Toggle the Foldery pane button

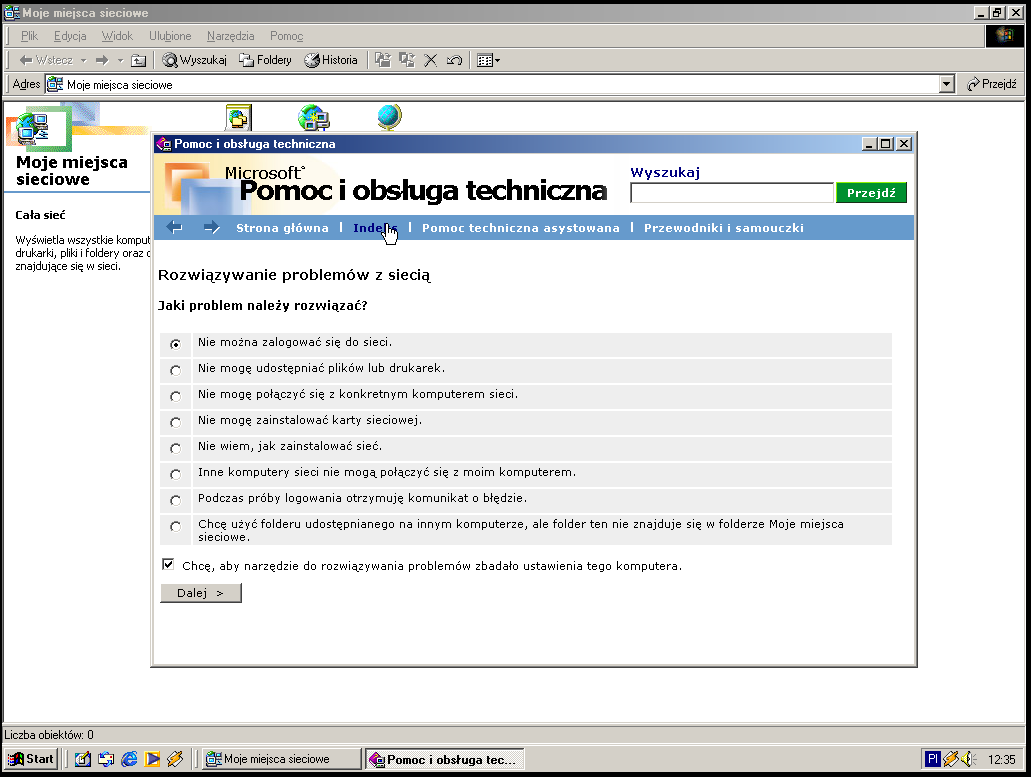coord(266,60)
